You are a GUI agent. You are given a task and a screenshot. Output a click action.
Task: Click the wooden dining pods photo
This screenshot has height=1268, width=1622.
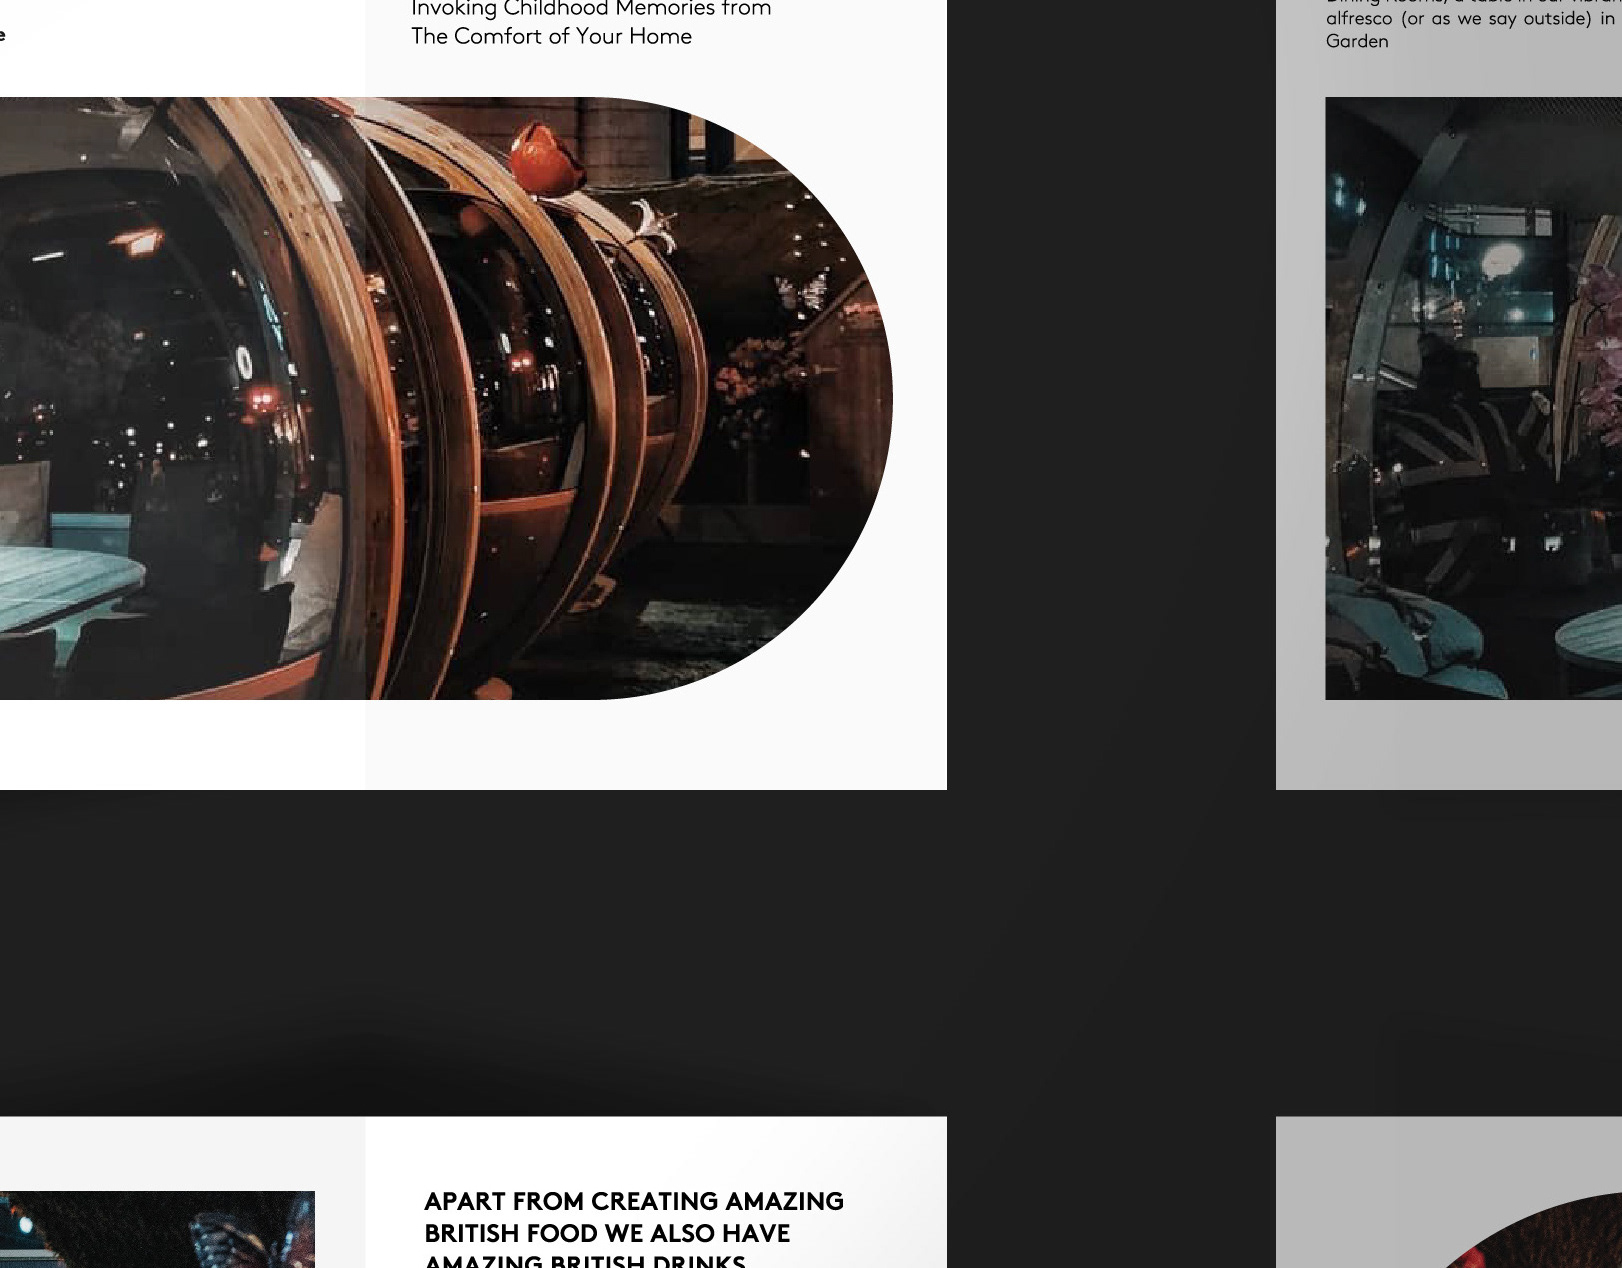446,398
